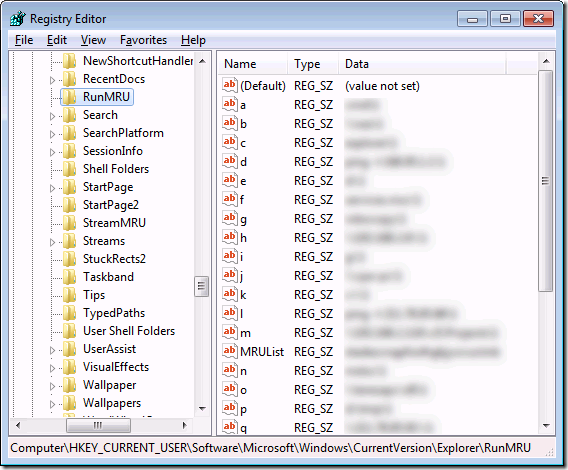Click the tree pane horizontal scroll thumb
The height and width of the screenshot is (470, 568).
click(x=98, y=425)
